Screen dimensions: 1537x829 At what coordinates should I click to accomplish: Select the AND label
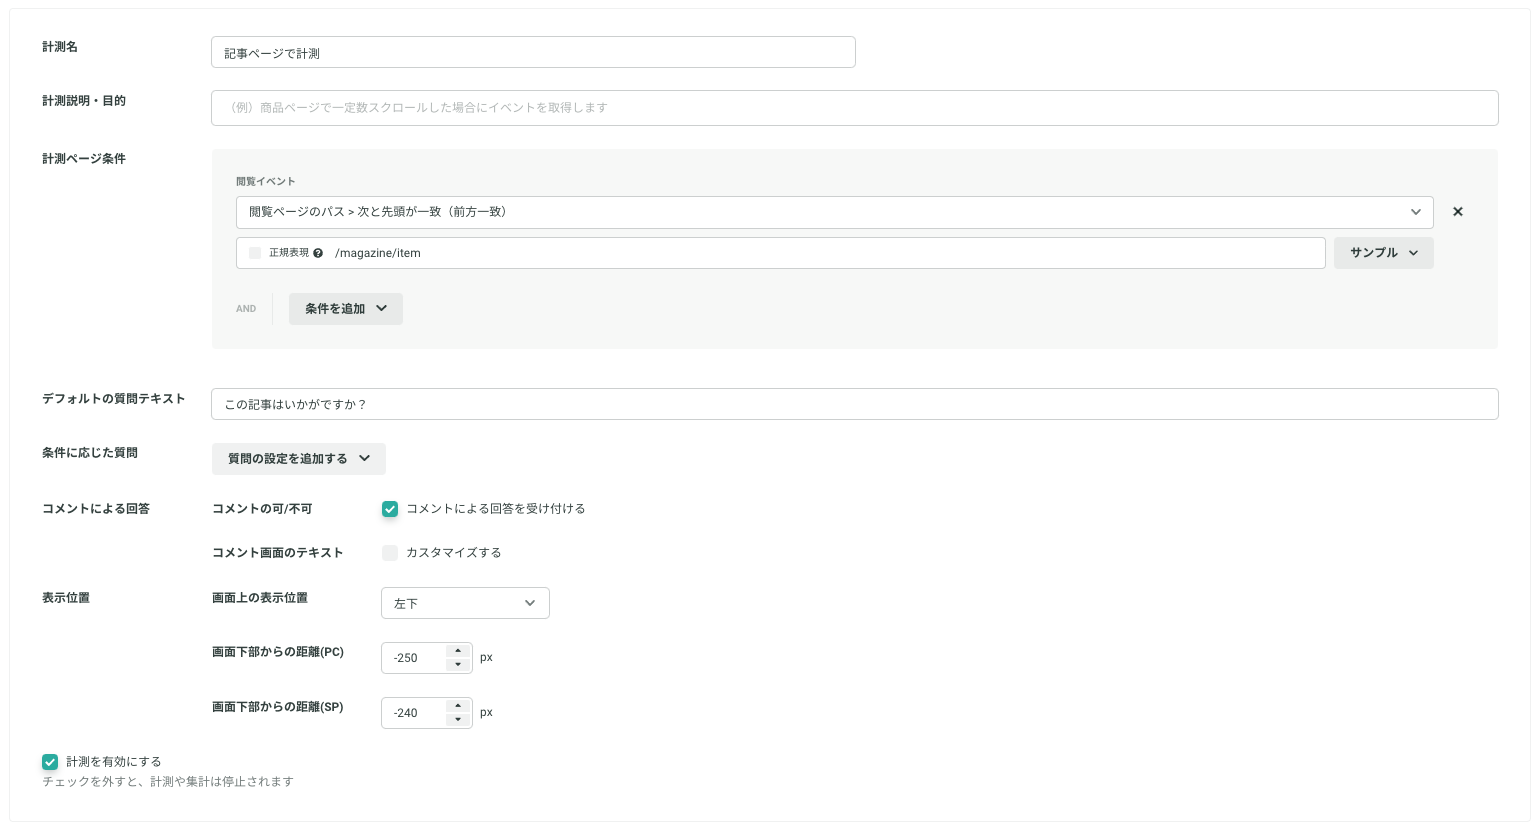[x=246, y=309]
